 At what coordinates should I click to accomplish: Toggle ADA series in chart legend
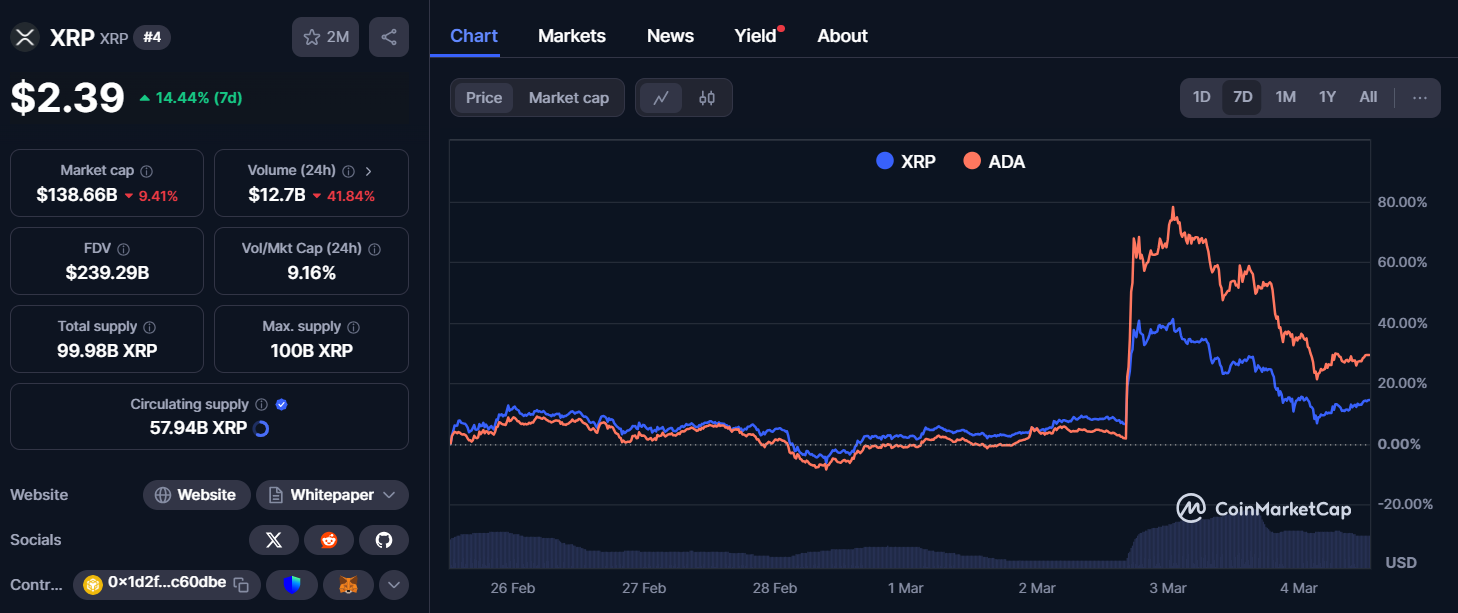pyautogui.click(x=994, y=161)
